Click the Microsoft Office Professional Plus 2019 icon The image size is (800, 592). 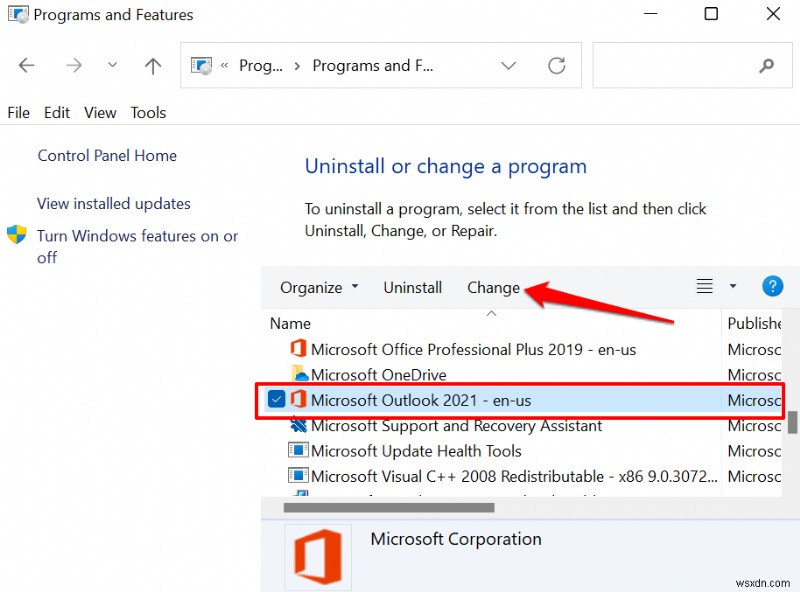pyautogui.click(x=298, y=349)
